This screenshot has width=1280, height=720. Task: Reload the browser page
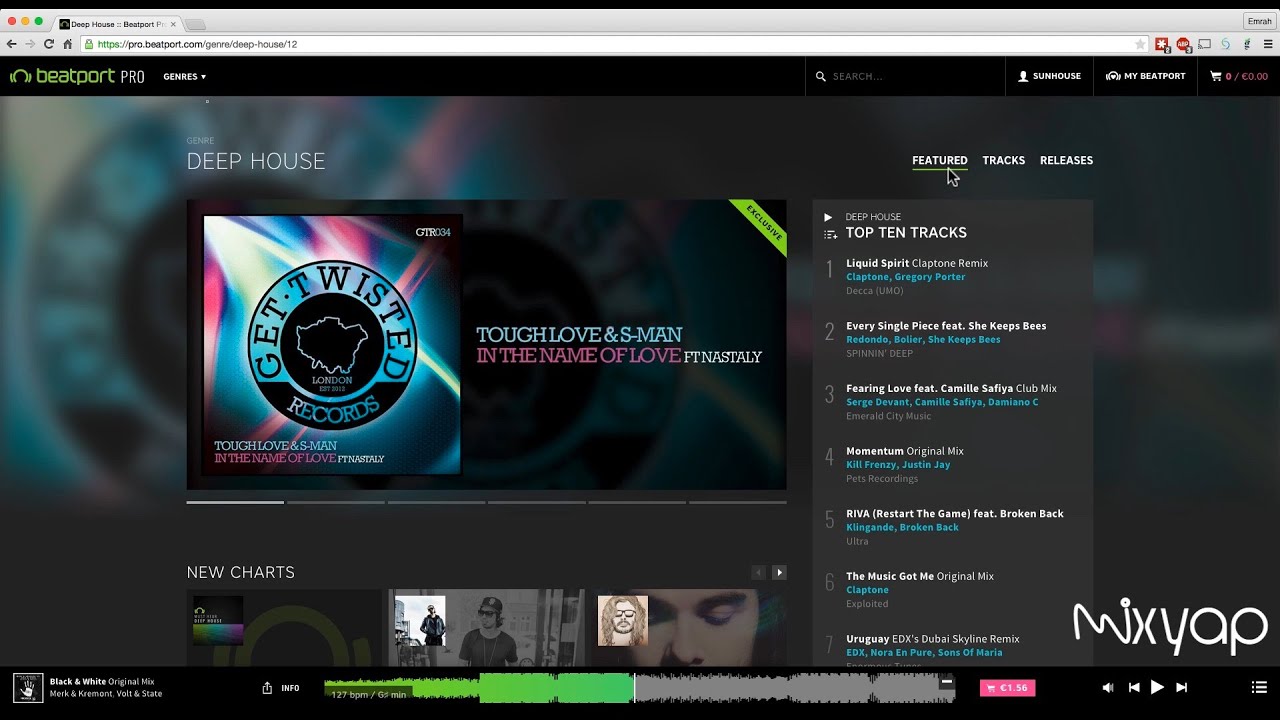pyautogui.click(x=48, y=44)
